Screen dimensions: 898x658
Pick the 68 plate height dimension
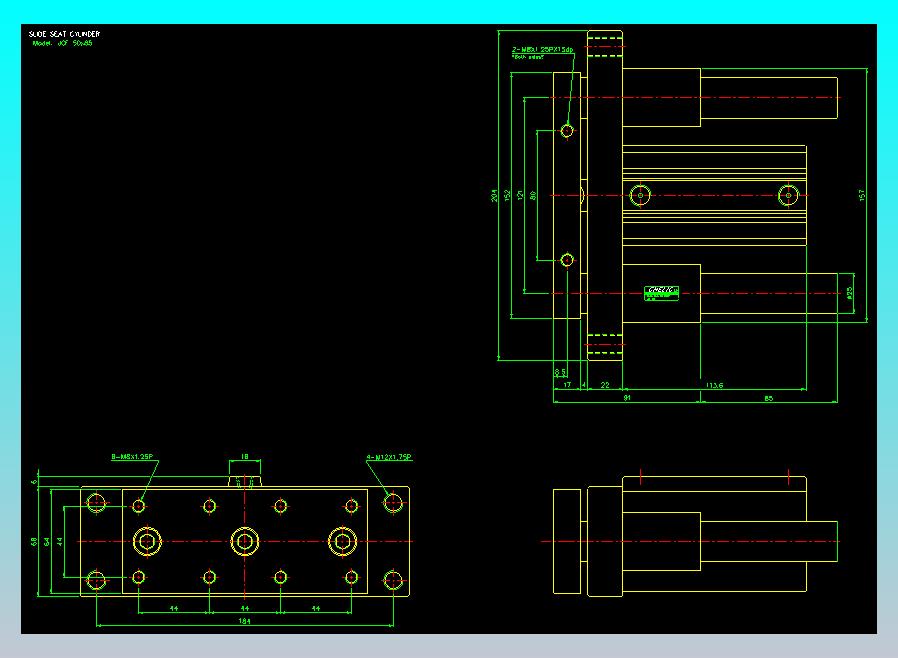click(x=34, y=541)
